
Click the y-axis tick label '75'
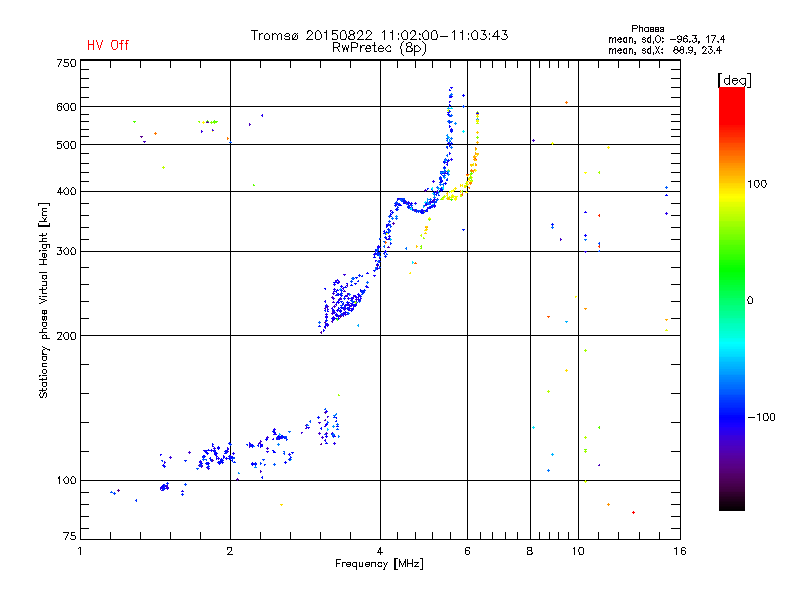pyautogui.click(x=70, y=536)
